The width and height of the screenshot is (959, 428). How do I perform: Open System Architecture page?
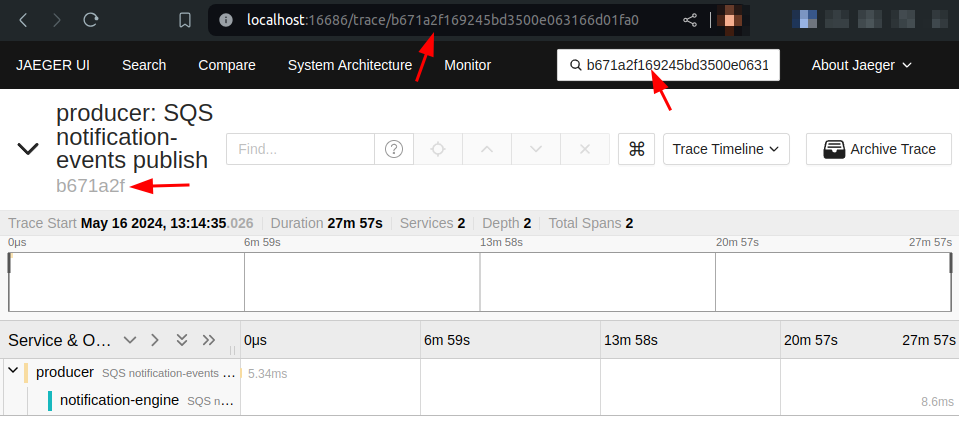click(350, 65)
